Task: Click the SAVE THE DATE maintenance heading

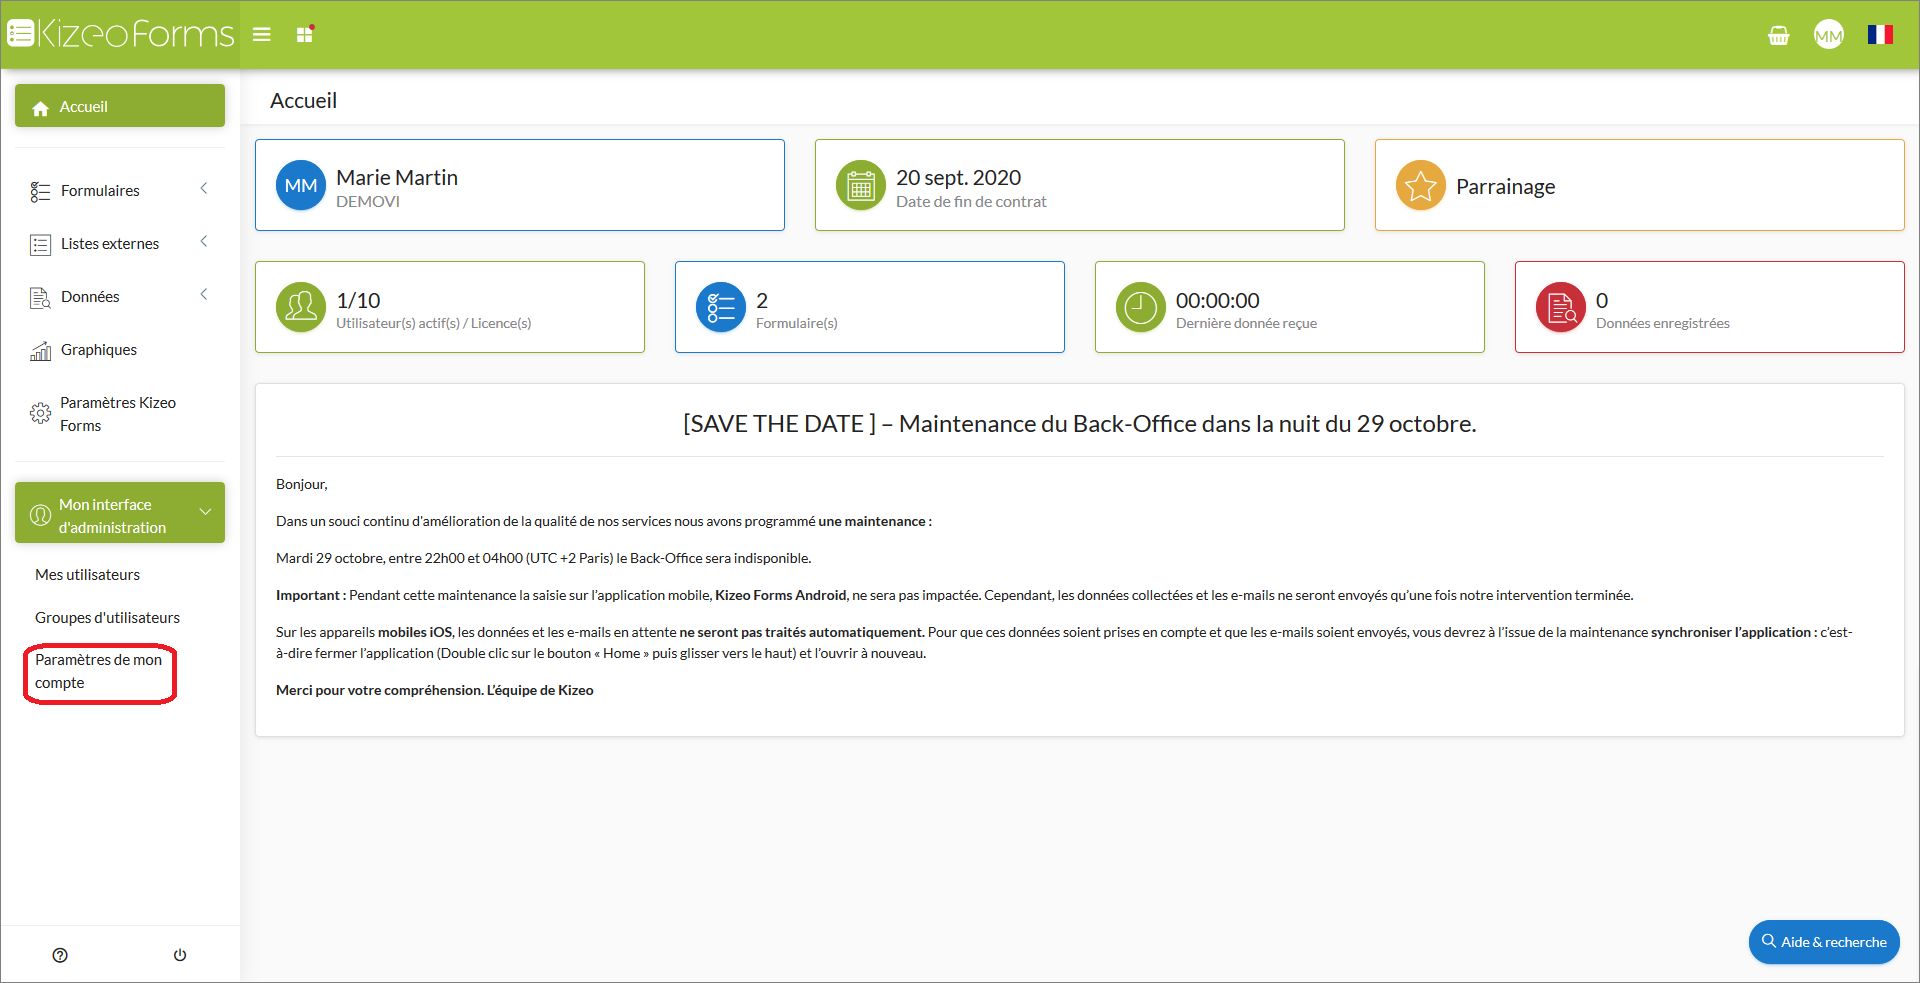Action: coord(1080,424)
